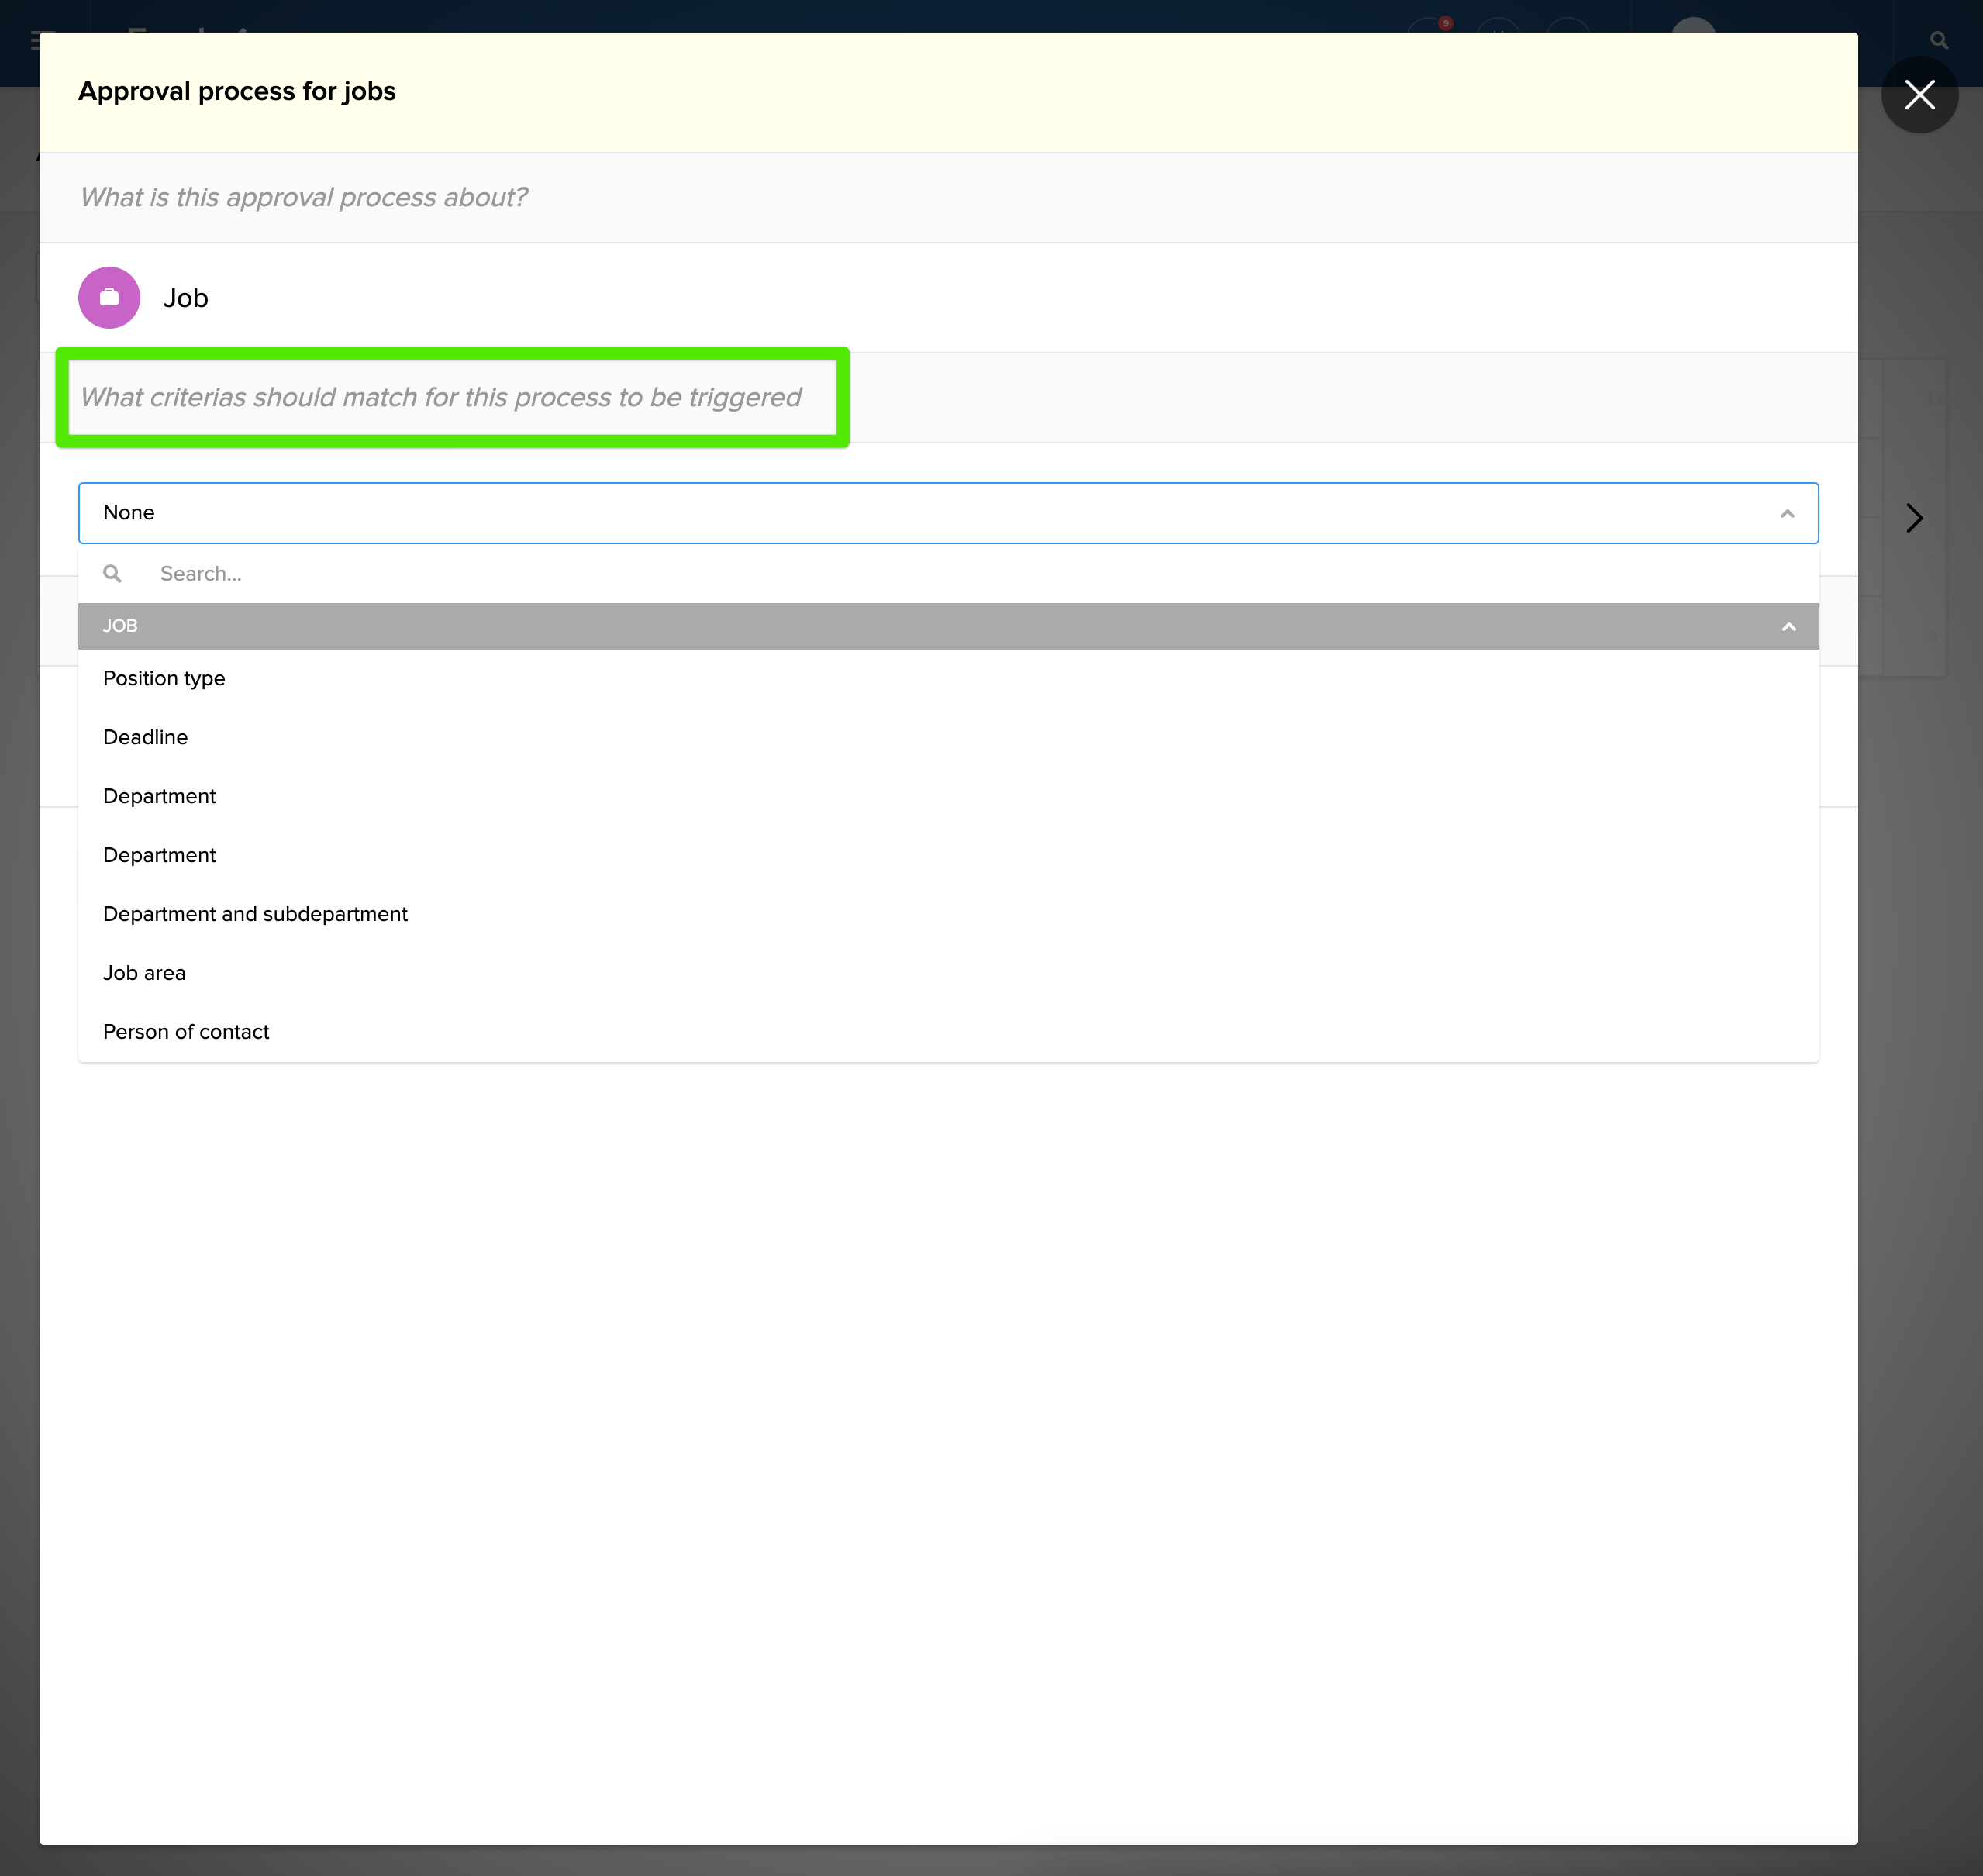Collapse the JOB group with its chevron
Viewport: 1983px width, 1876px height.
click(1788, 626)
